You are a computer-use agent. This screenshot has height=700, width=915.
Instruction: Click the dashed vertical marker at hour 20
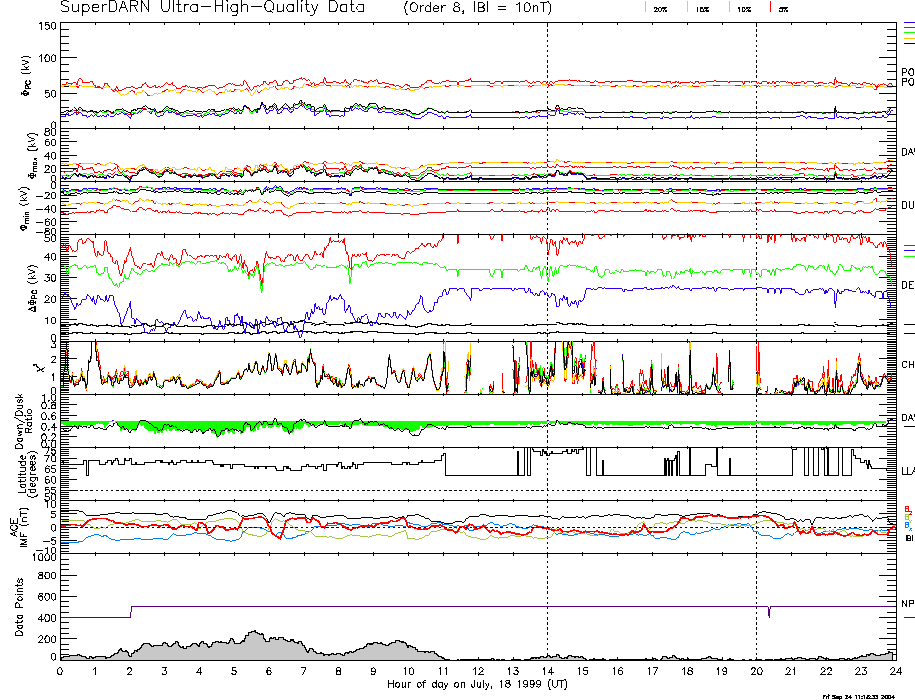756,300
